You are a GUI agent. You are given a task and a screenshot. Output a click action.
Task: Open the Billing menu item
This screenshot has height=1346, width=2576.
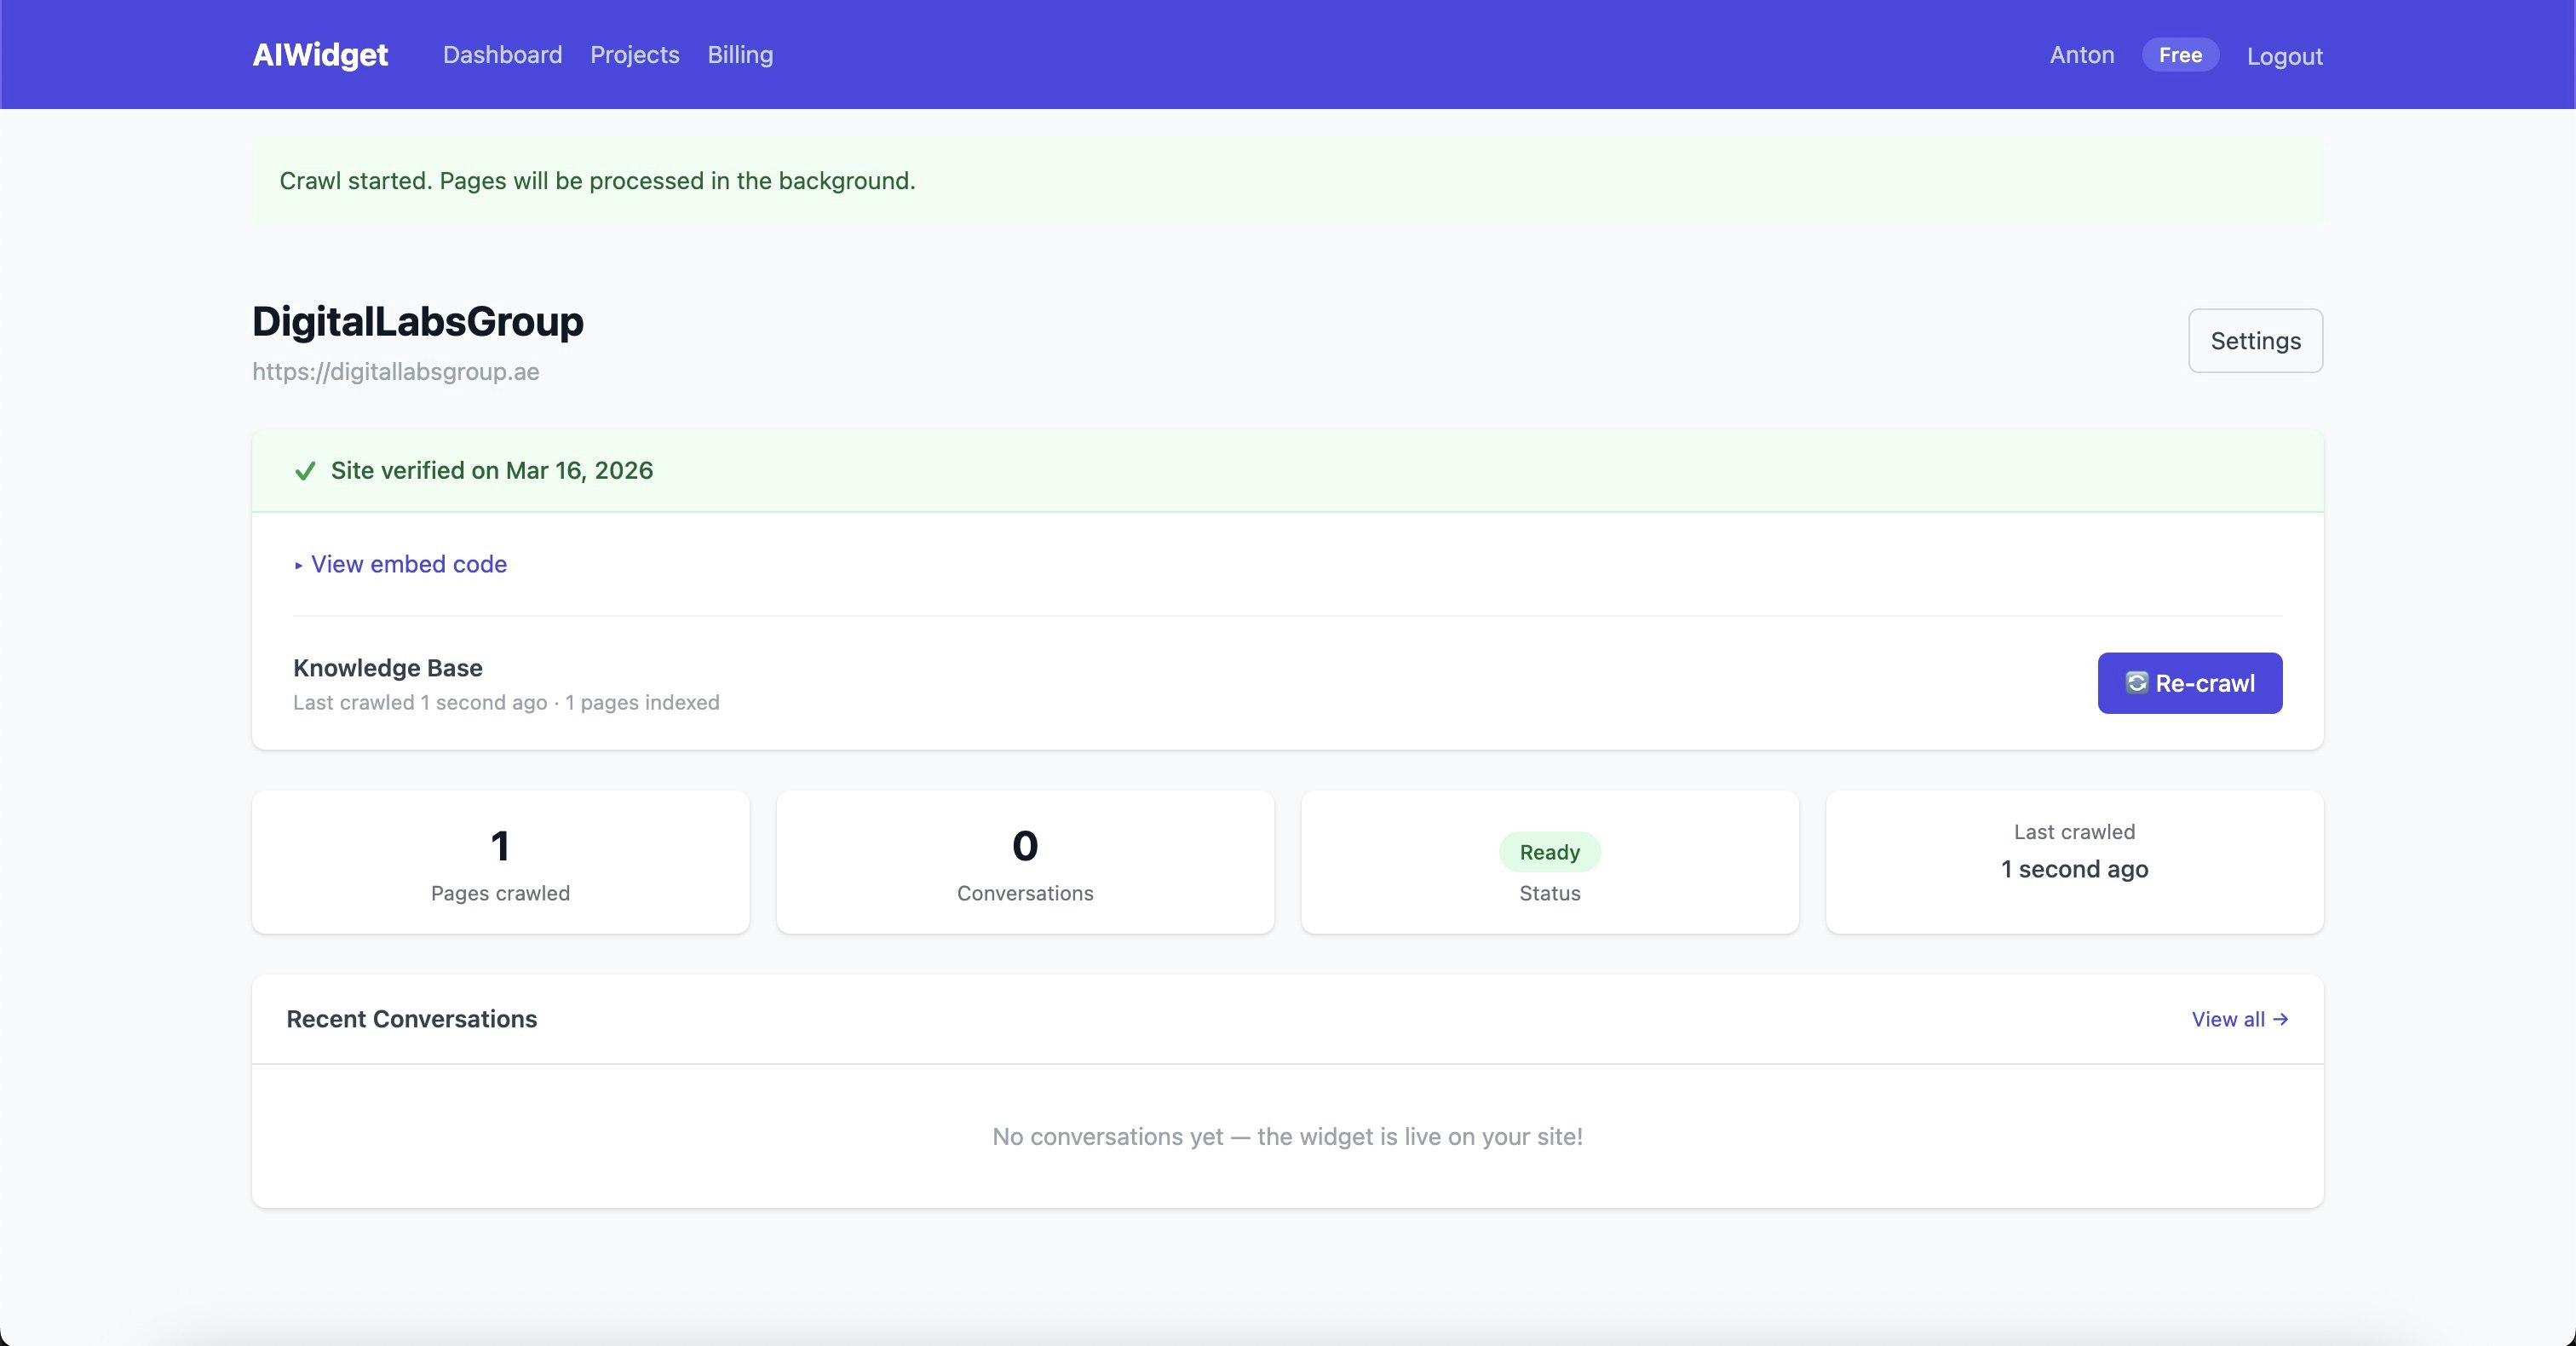click(x=740, y=55)
